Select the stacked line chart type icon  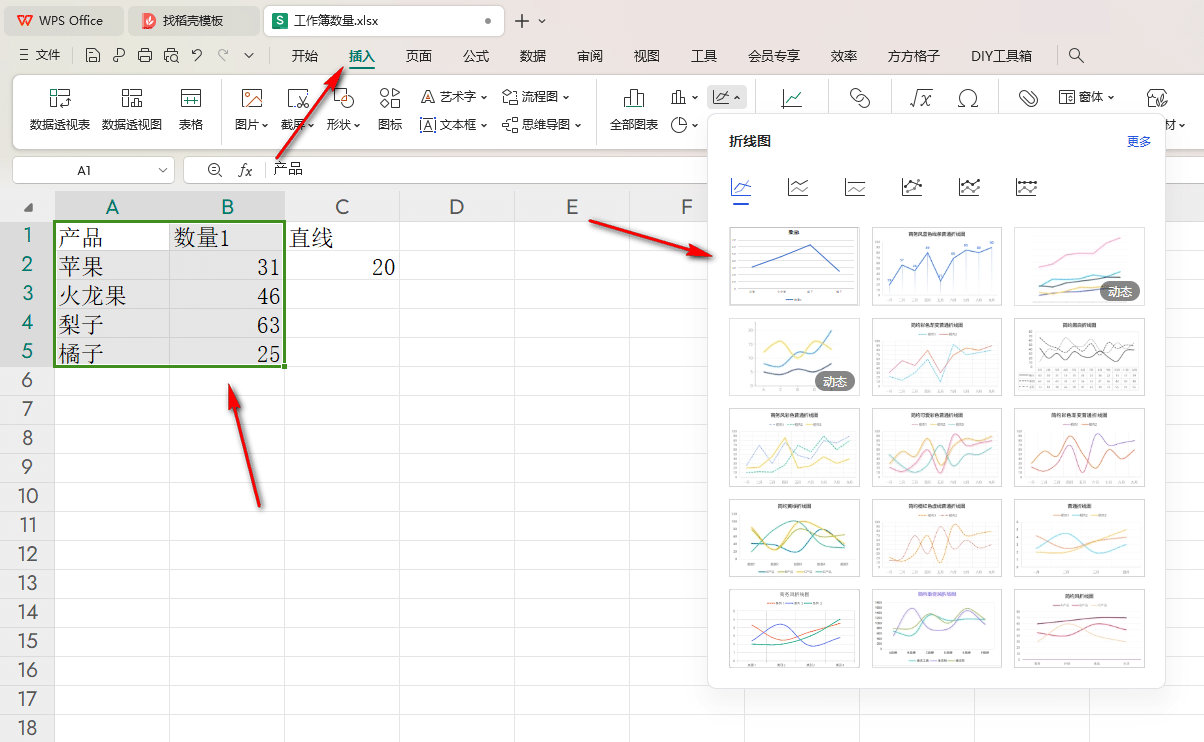coord(798,186)
